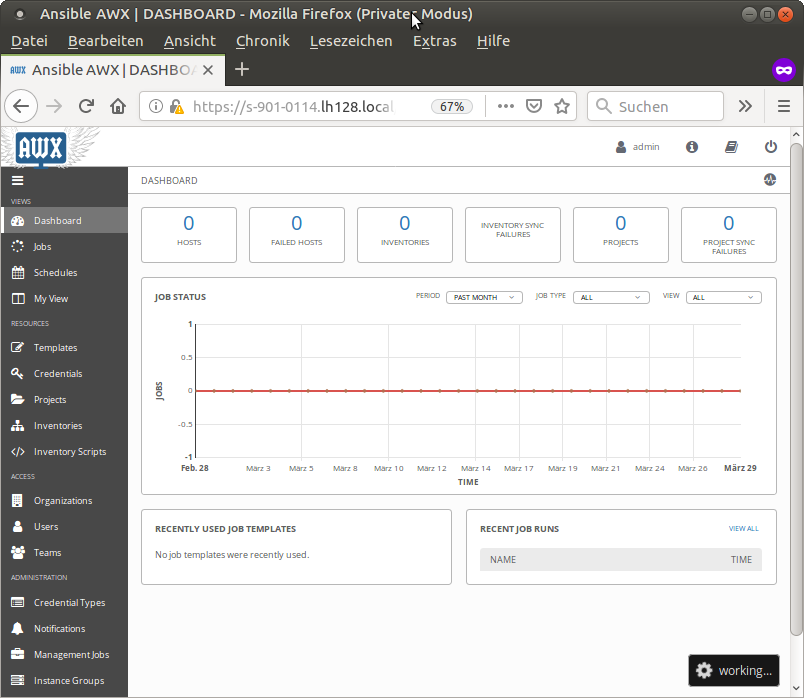Bookmark this page with the star icon
Image resolution: width=804 pixels, height=698 pixels.
tap(562, 106)
